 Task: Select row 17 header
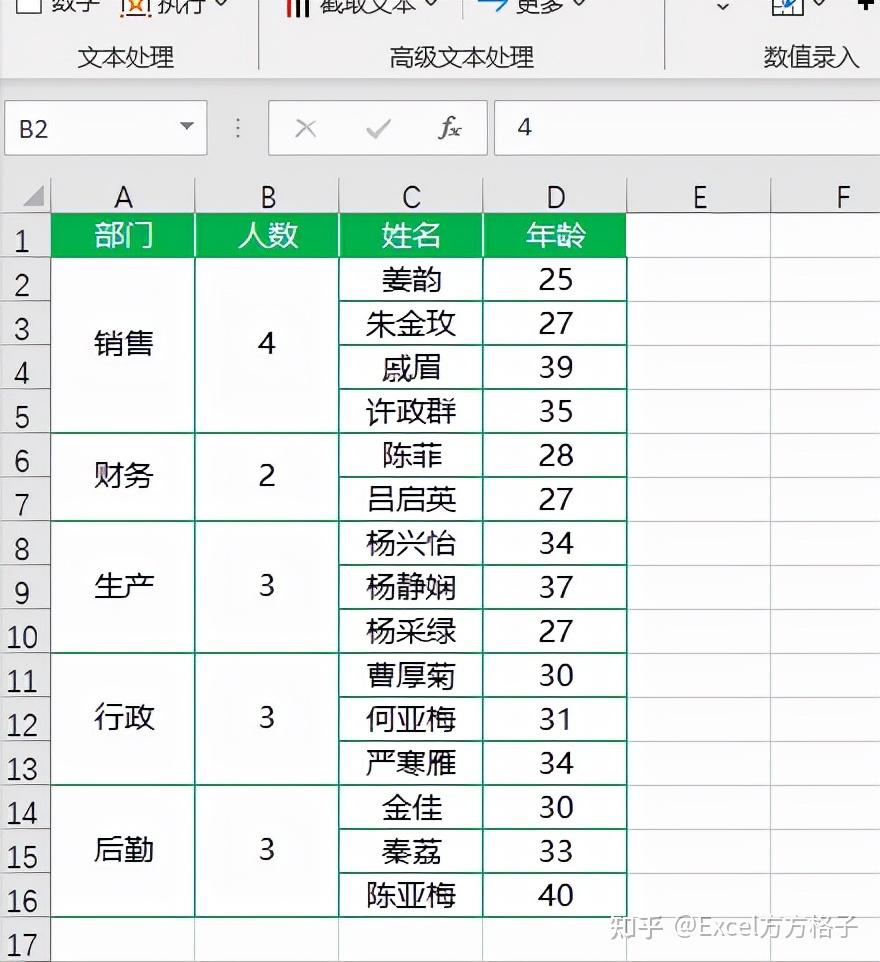[25, 940]
